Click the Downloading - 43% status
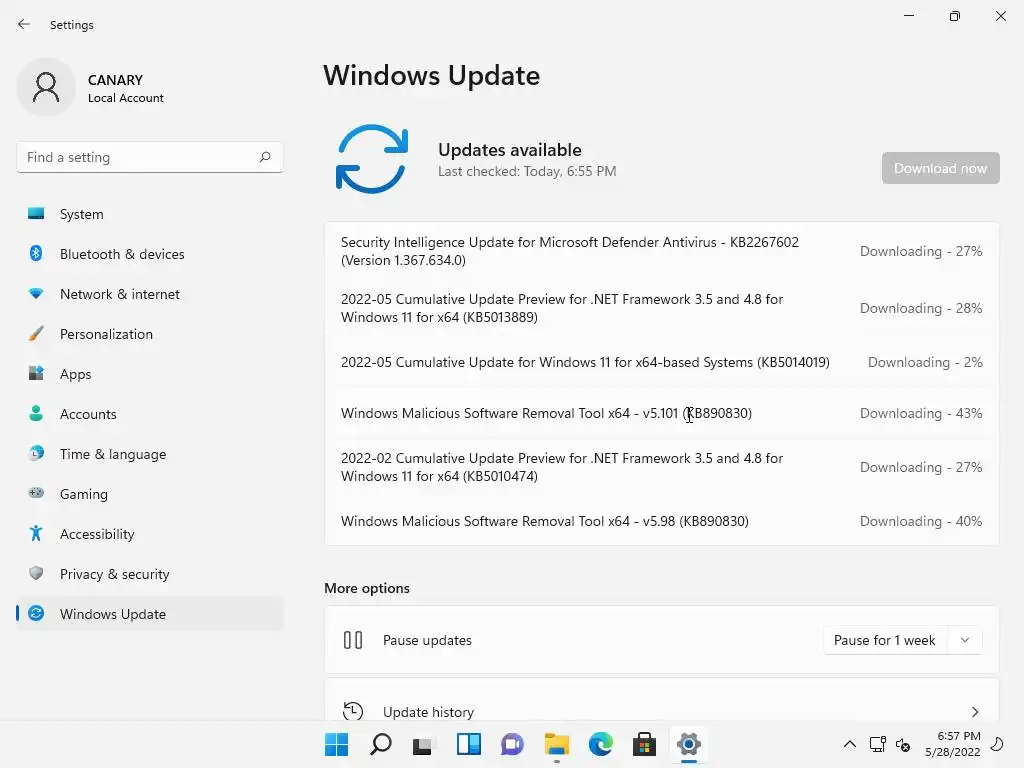 click(921, 413)
